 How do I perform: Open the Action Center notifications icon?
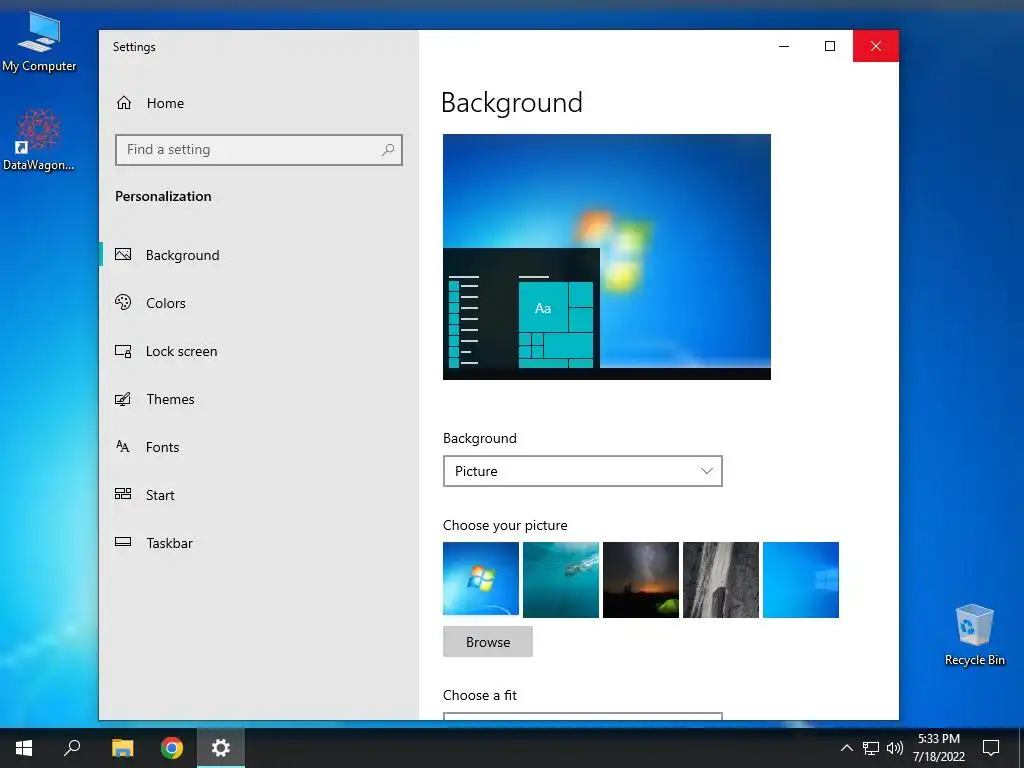click(991, 748)
